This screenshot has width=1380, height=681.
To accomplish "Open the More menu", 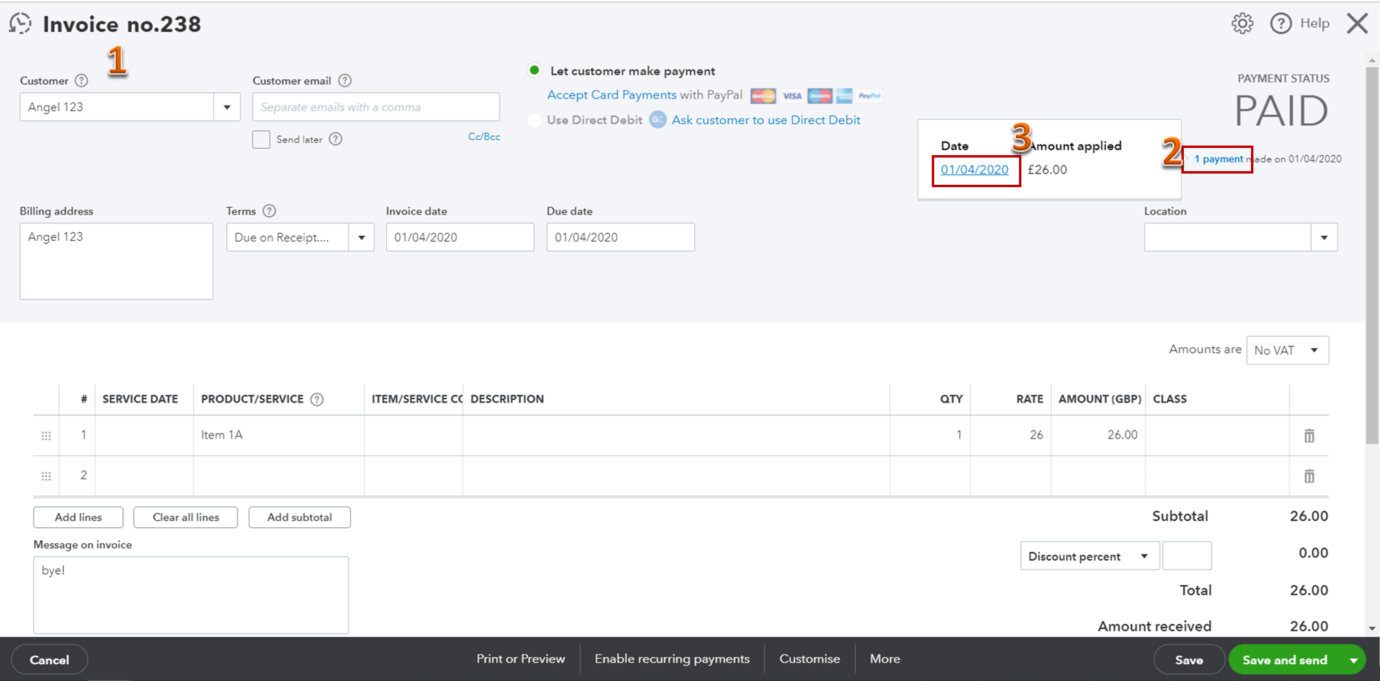I will tap(885, 658).
